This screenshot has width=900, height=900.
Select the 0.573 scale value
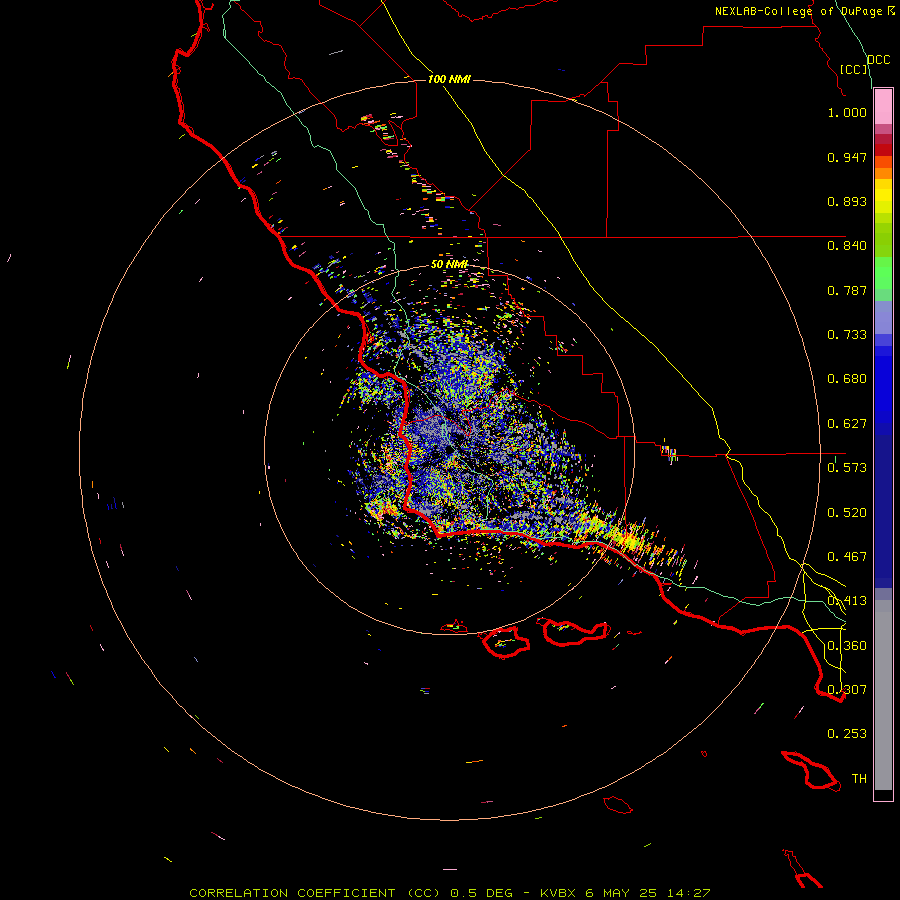(847, 467)
